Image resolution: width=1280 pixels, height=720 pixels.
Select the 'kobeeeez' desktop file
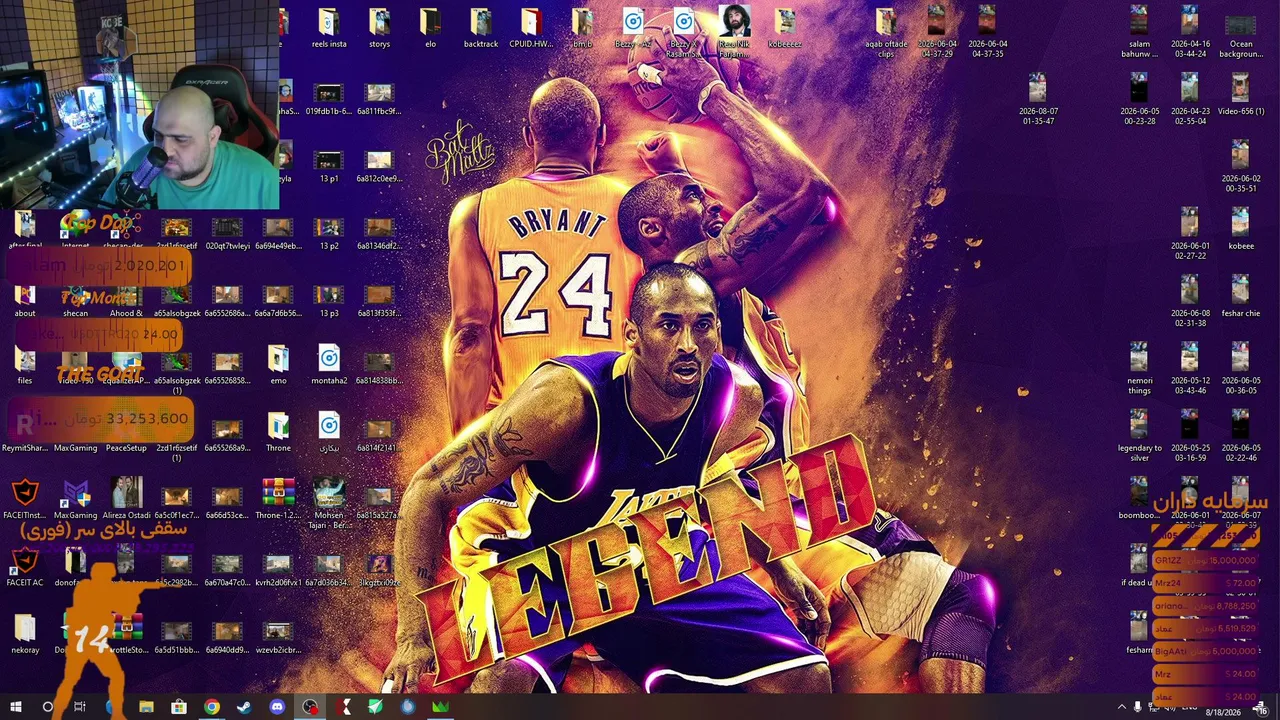pyautogui.click(x=785, y=29)
